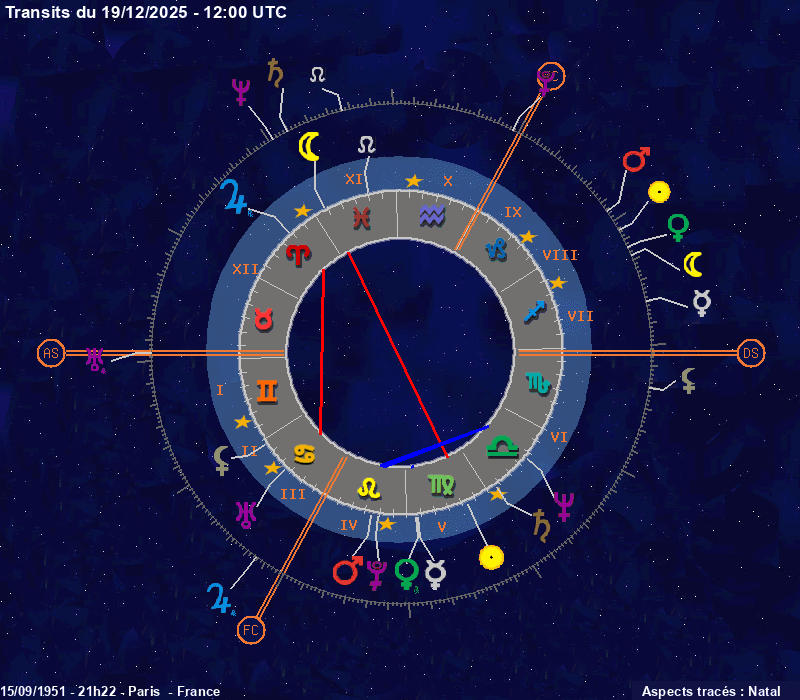Click the Transits du 19/12/2025 title

[145, 12]
